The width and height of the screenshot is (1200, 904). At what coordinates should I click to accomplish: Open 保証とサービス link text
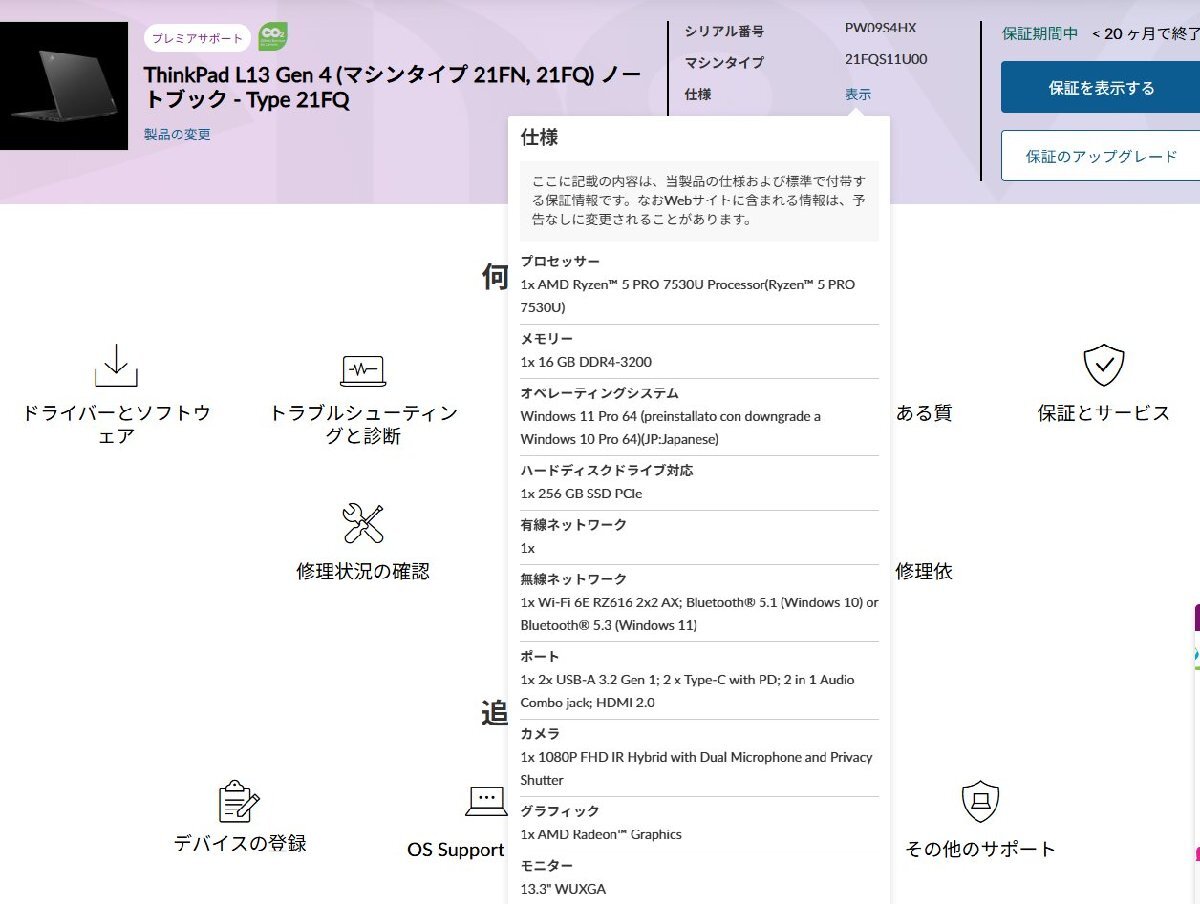point(1104,413)
